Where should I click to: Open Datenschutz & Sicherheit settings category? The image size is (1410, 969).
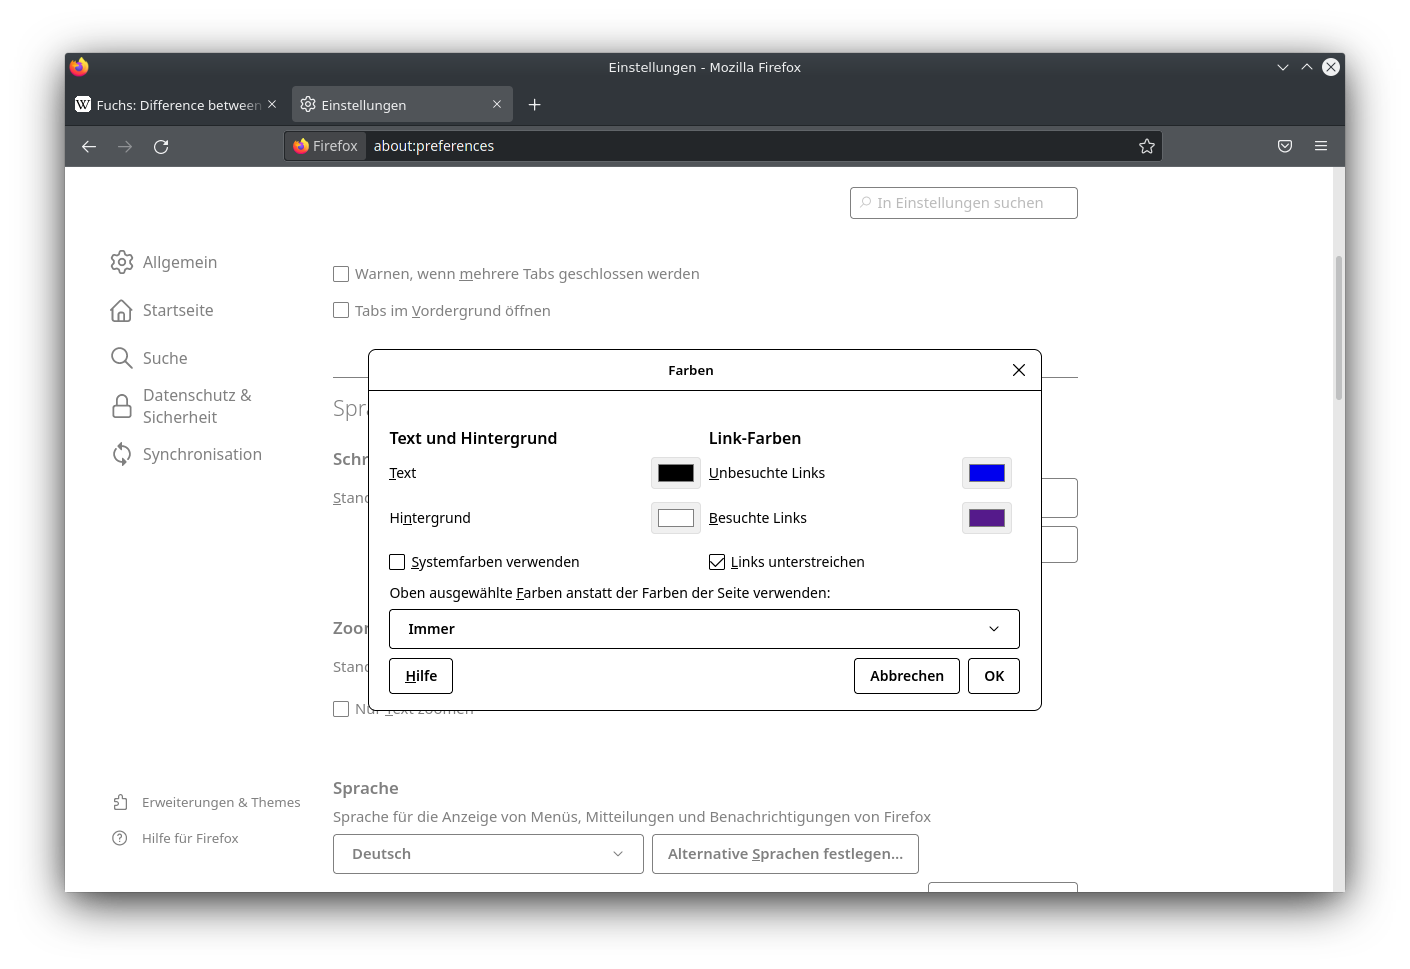coord(196,406)
